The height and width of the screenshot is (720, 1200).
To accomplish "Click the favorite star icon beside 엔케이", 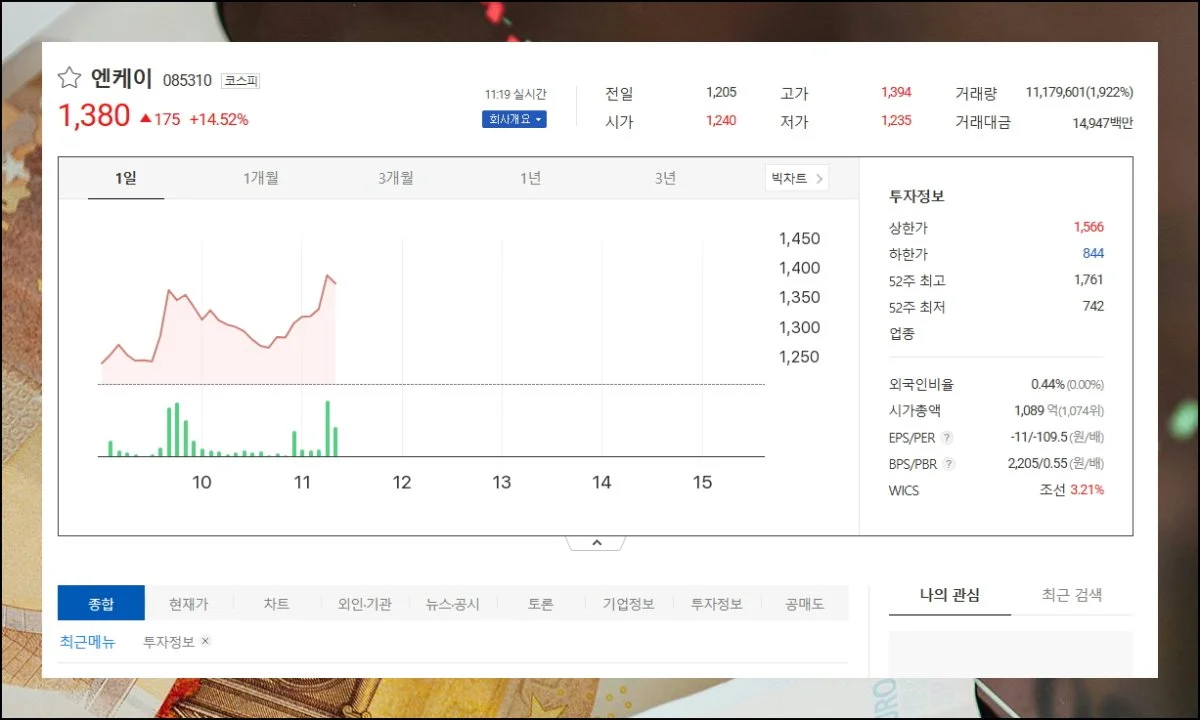I will 69,78.
